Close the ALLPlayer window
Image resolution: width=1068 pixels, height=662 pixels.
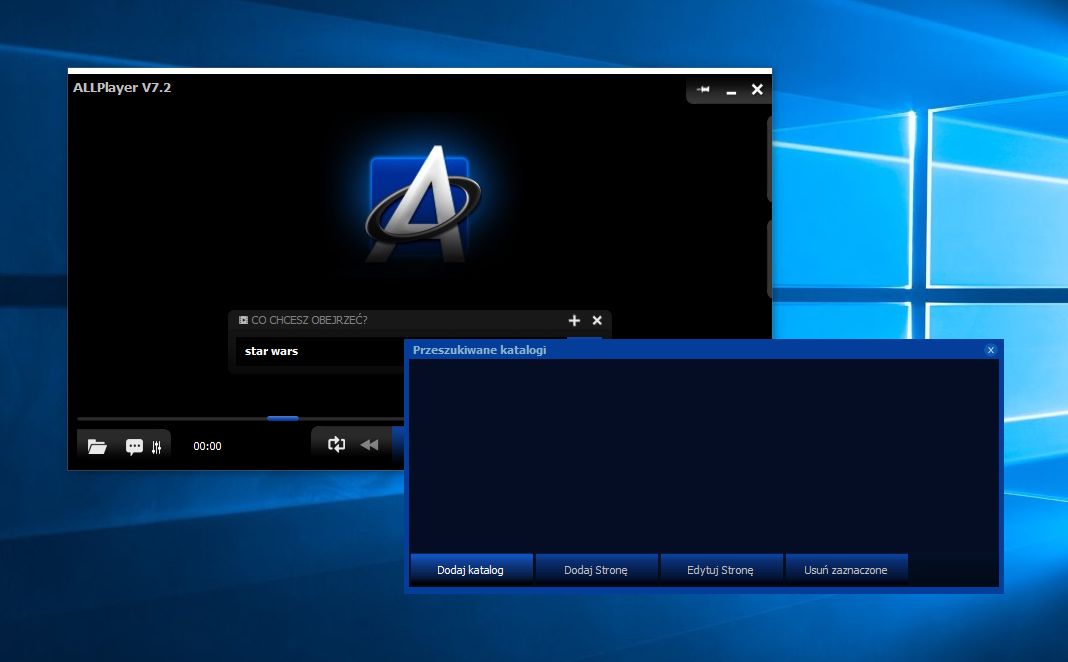[757, 90]
